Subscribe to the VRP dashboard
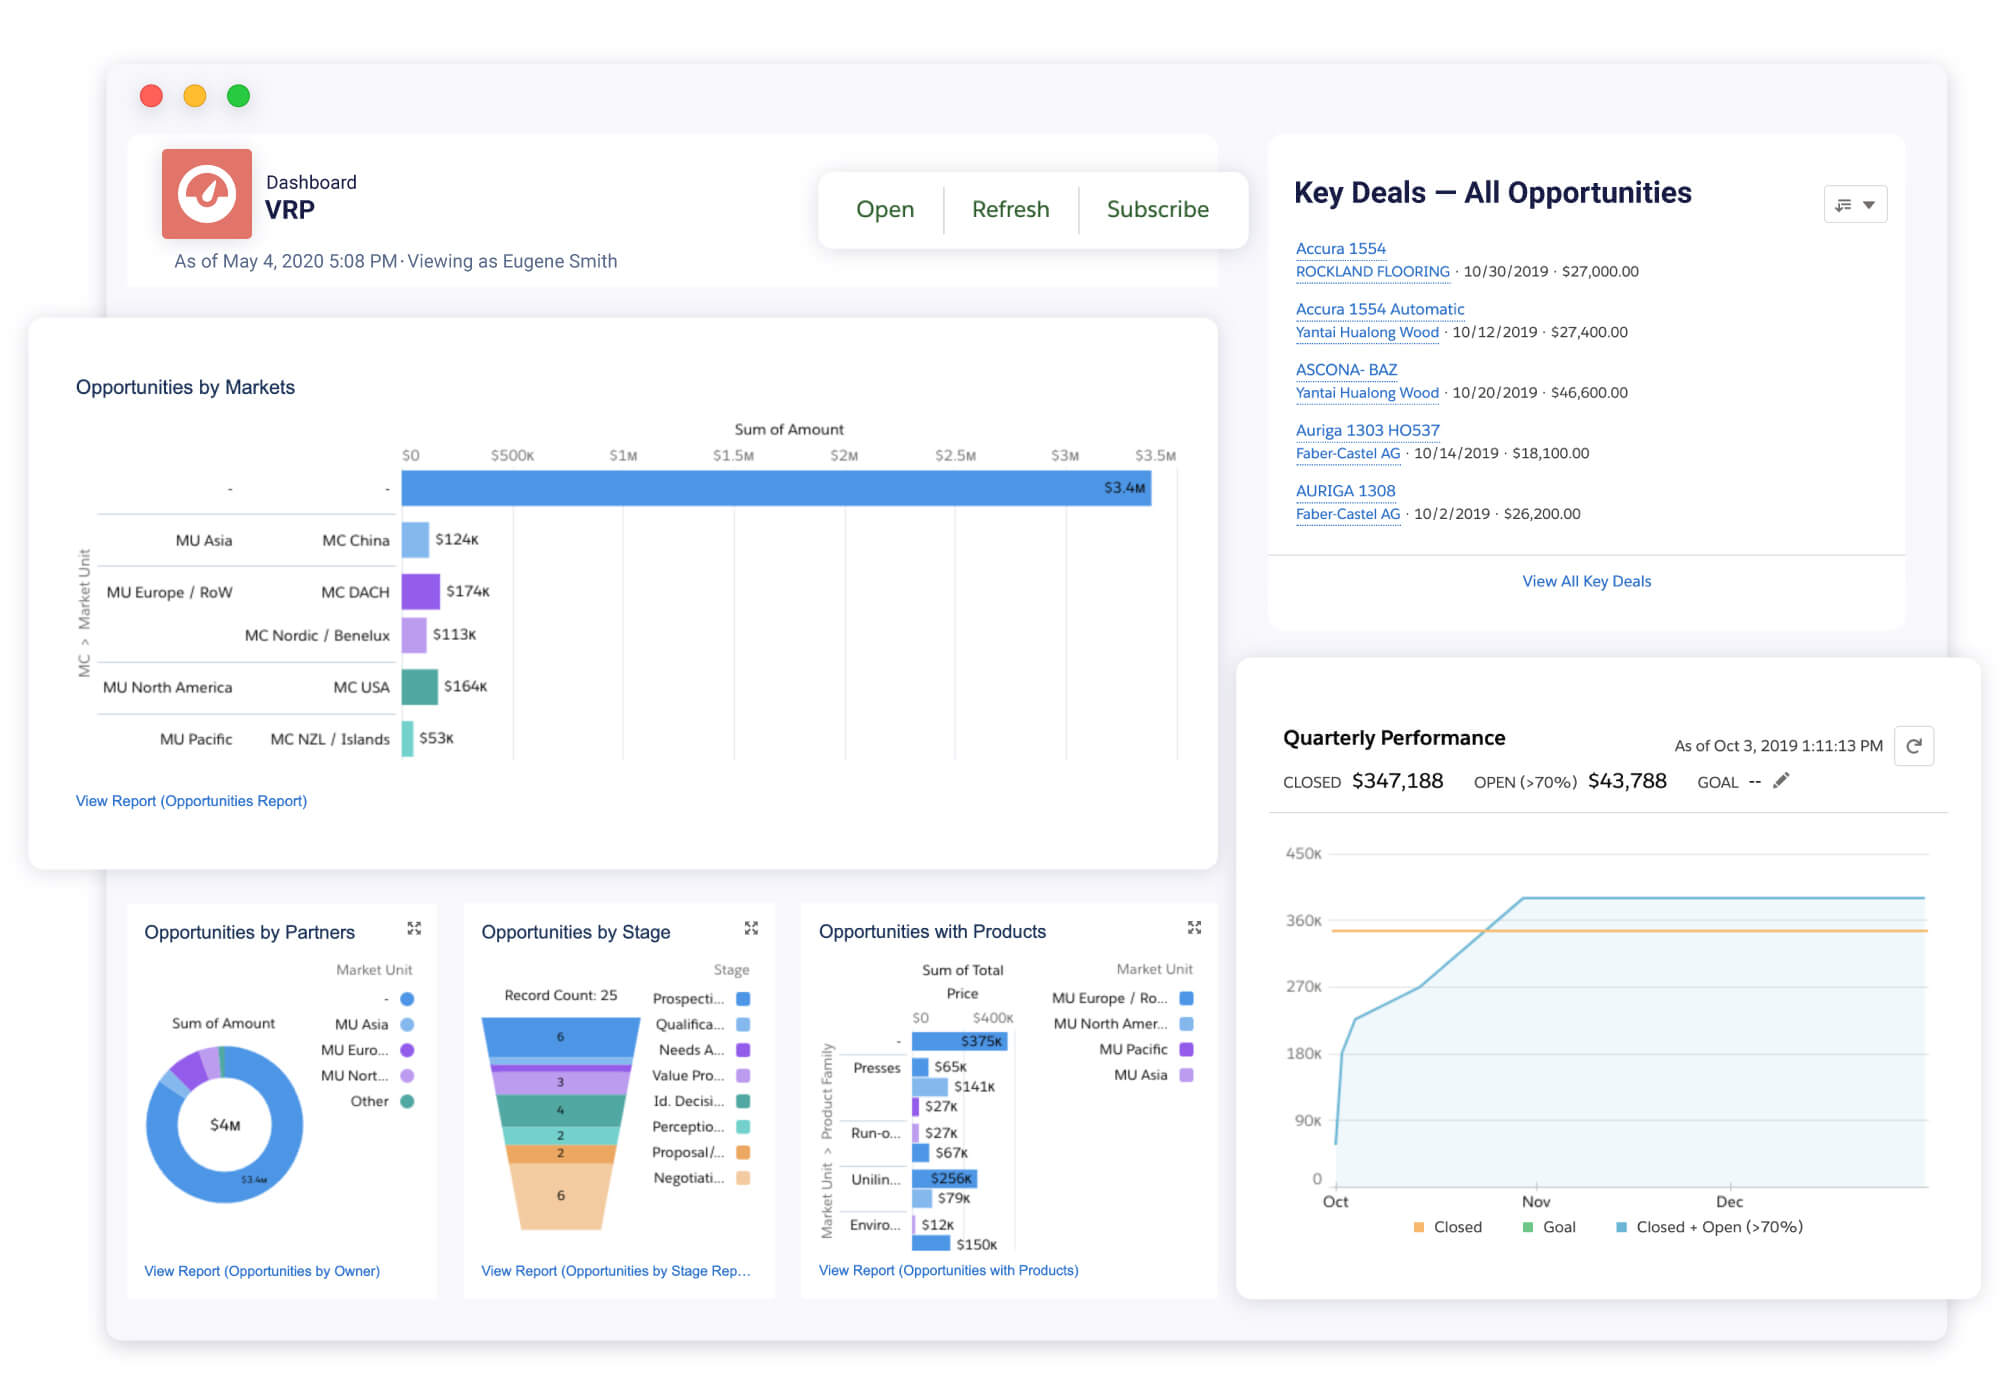 click(1157, 209)
